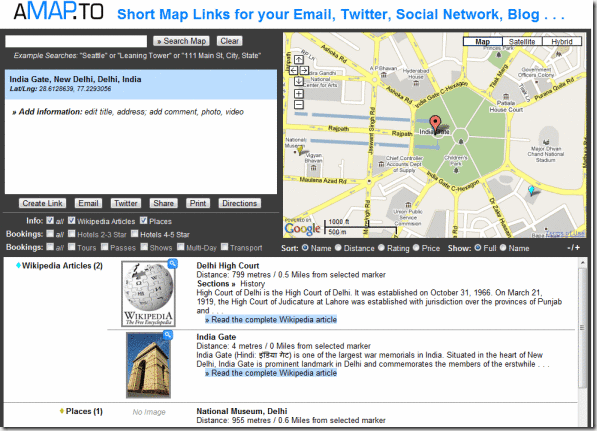Zoom out on the map with minus
This screenshot has width=597, height=431.
click(x=299, y=104)
